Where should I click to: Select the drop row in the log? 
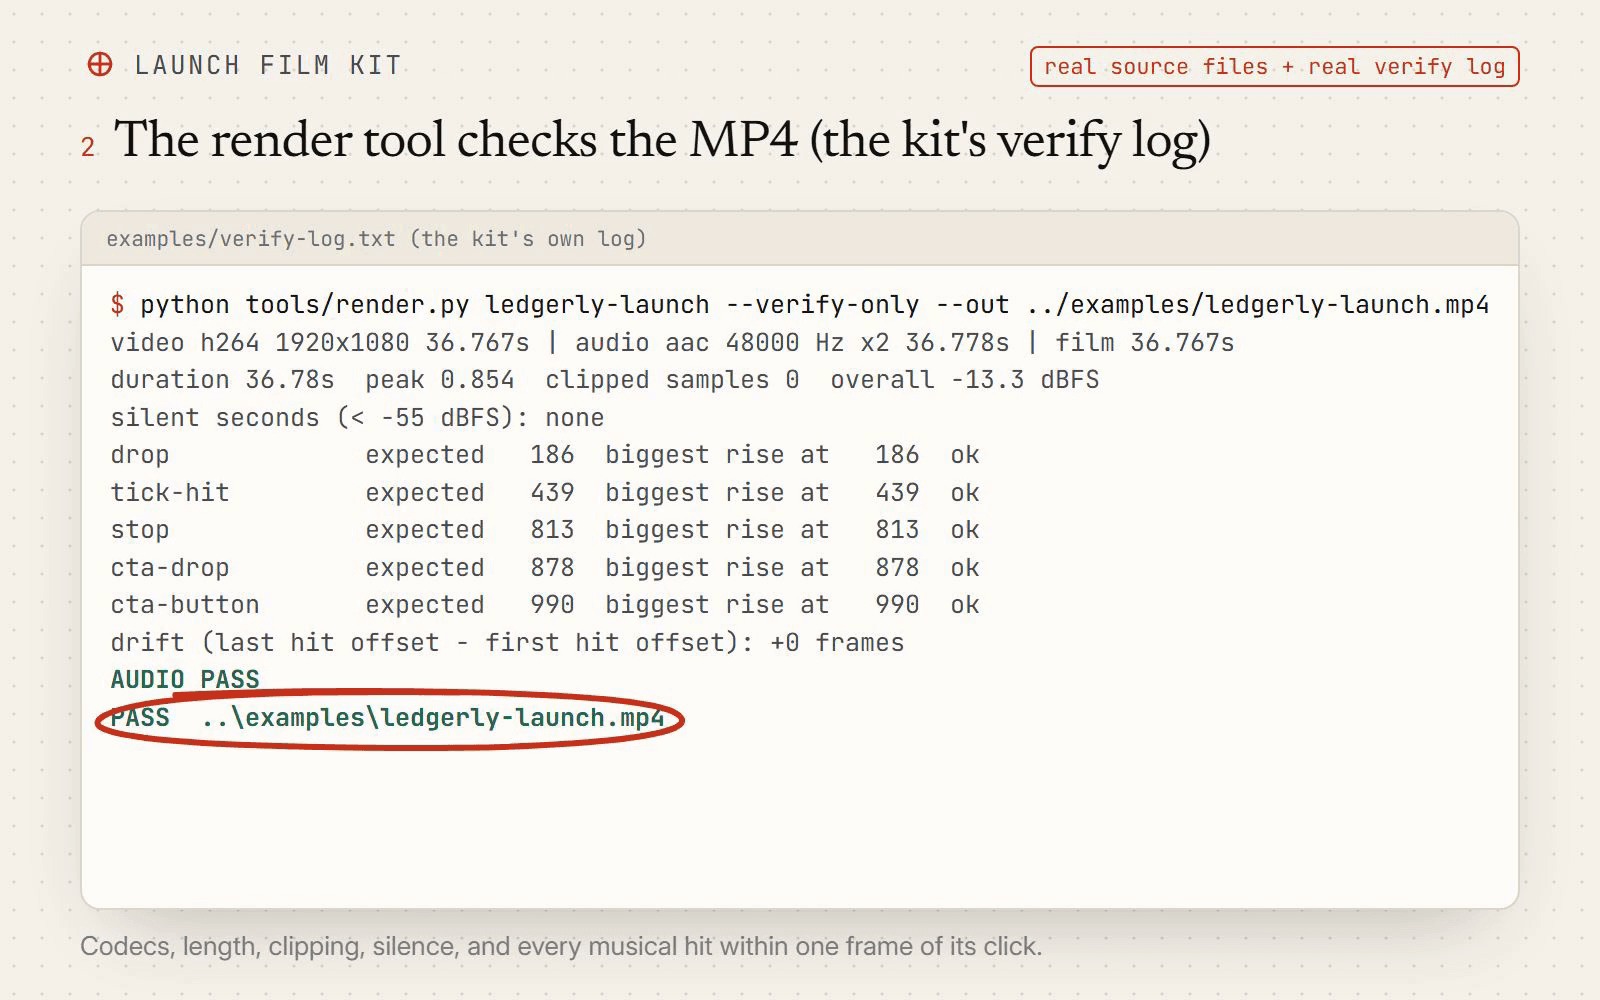click(545, 455)
